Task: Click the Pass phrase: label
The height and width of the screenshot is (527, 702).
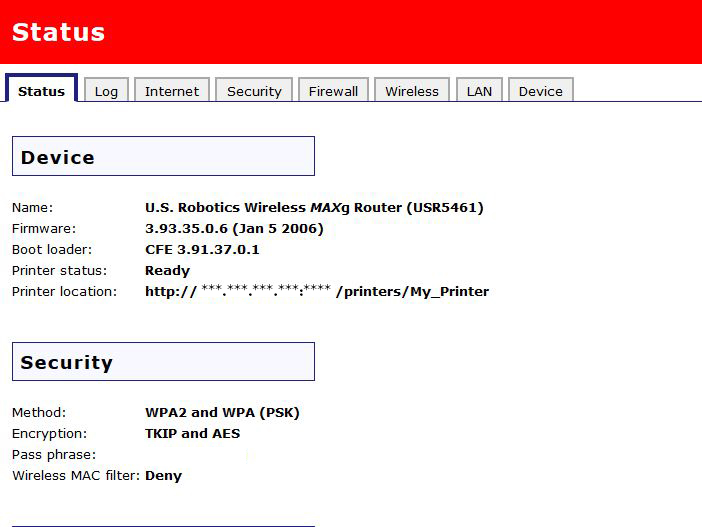Action: pos(54,454)
